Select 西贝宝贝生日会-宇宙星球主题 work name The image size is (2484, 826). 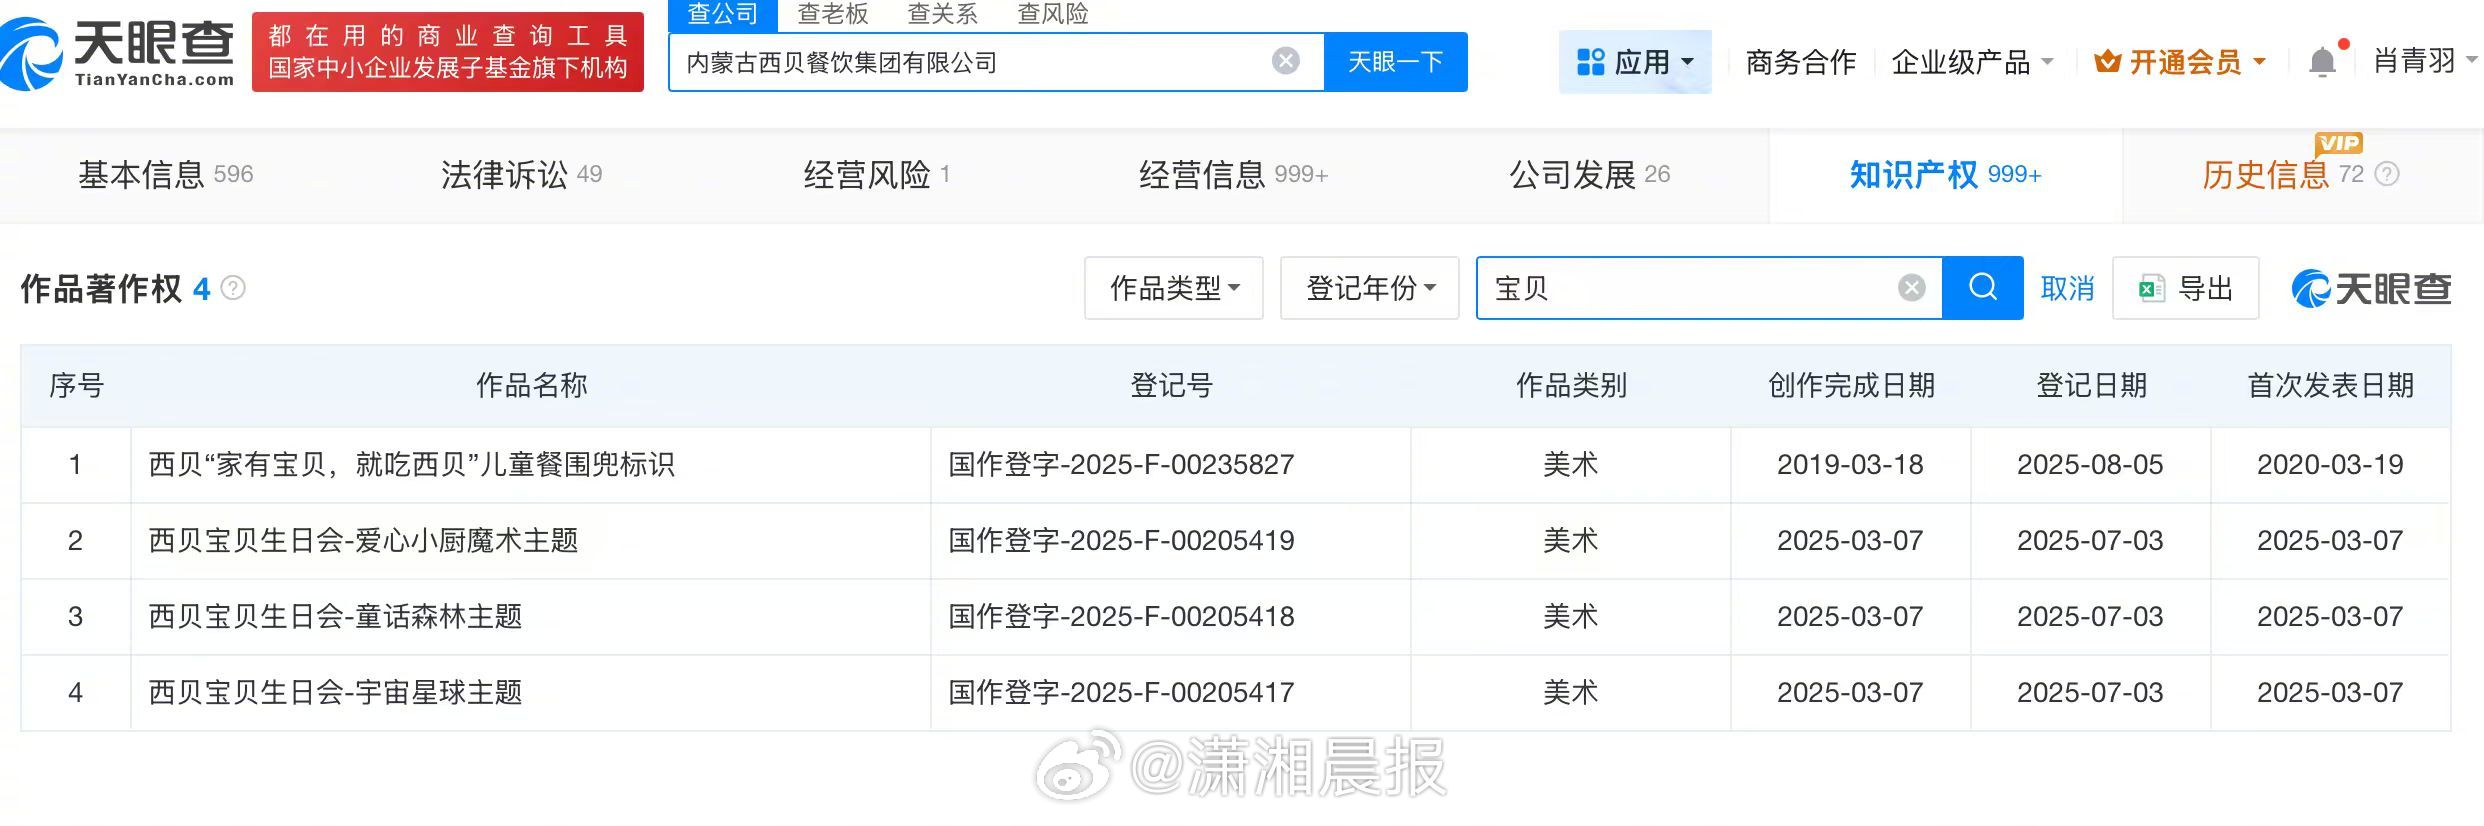pyautogui.click(x=336, y=692)
